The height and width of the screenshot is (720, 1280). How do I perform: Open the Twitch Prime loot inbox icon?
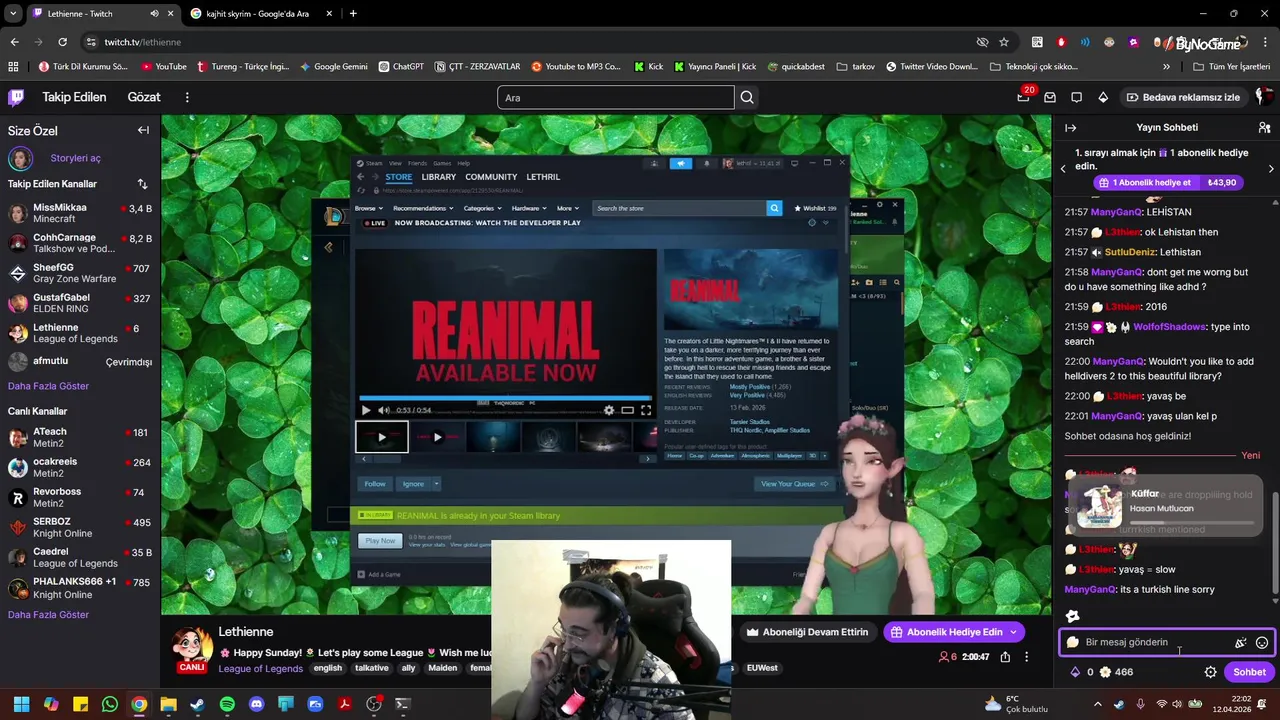click(1050, 97)
